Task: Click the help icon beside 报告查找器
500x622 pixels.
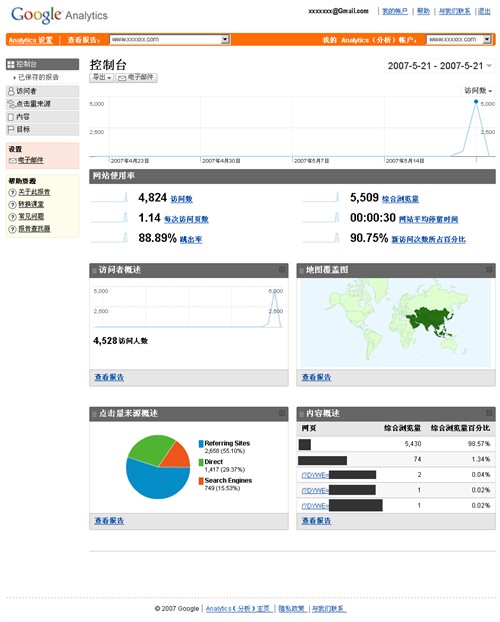Action: point(12,229)
